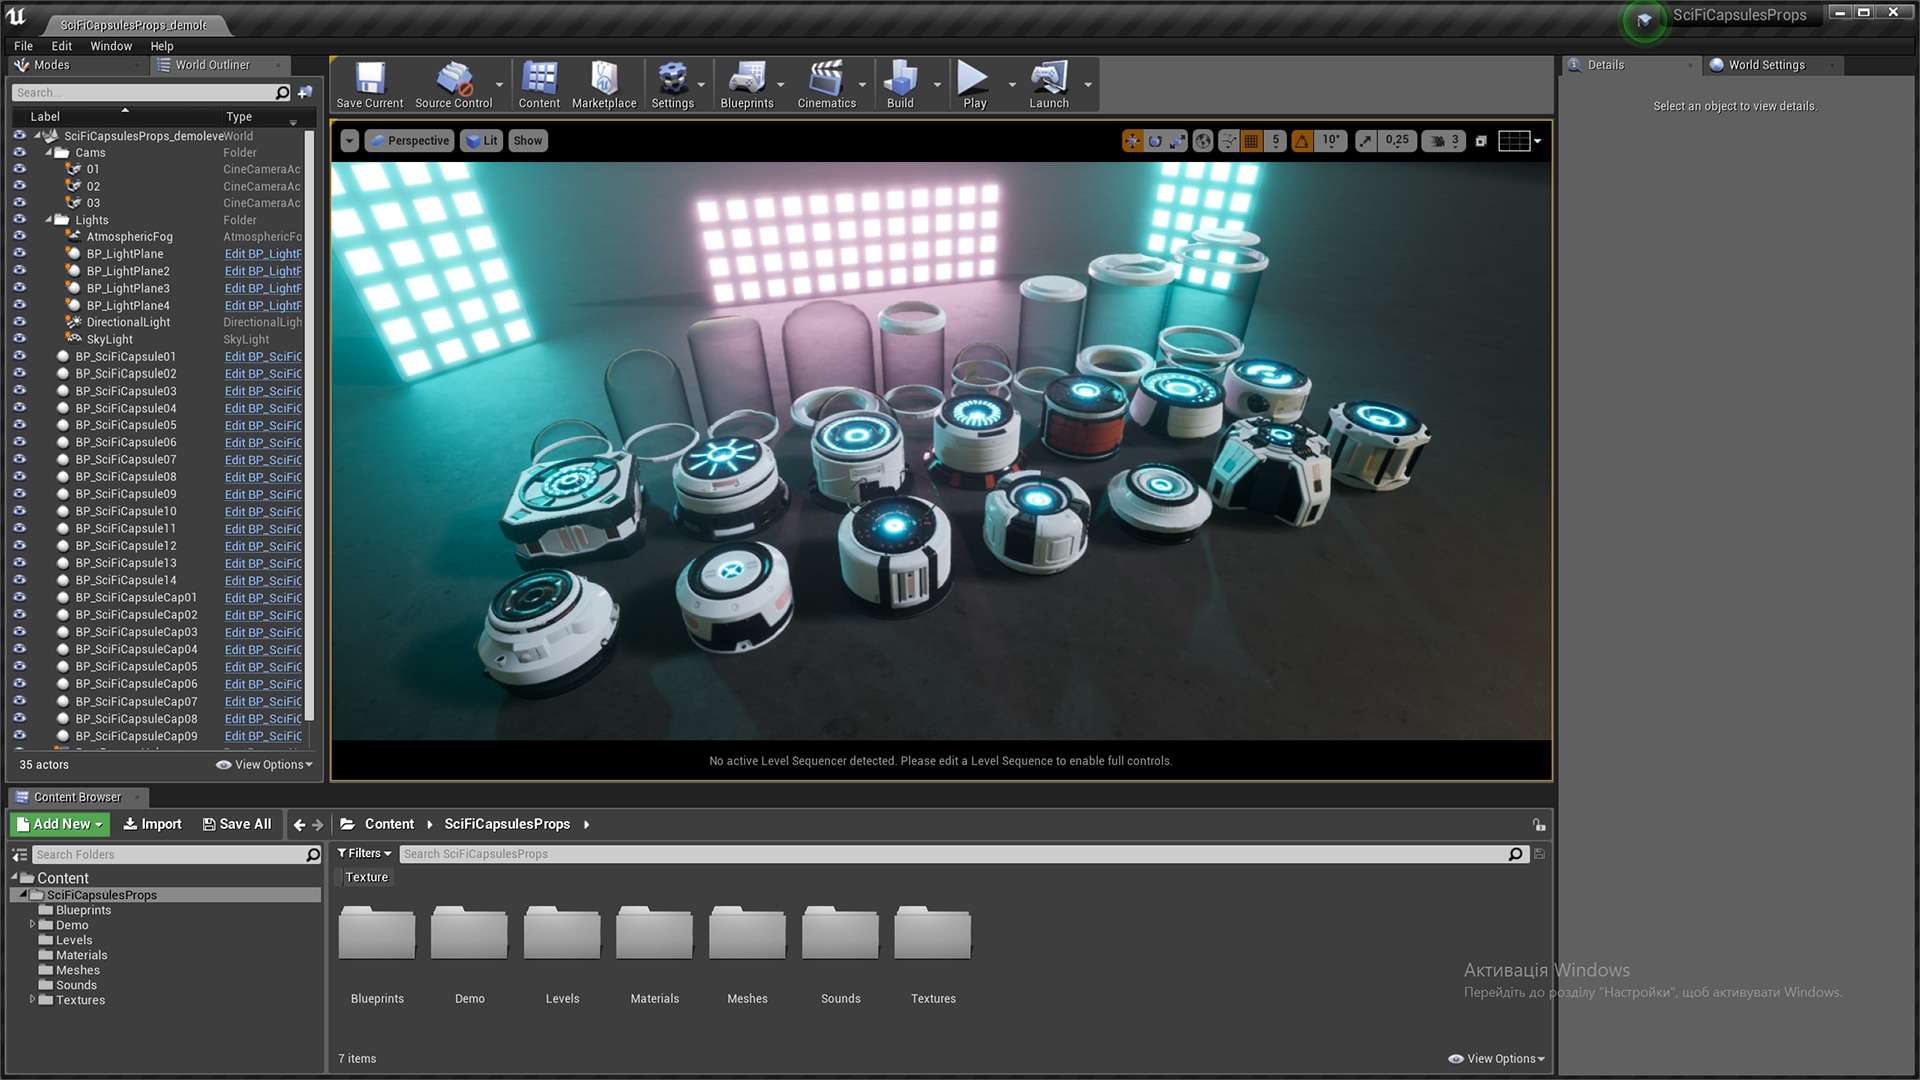Click the Save All button

(237, 824)
